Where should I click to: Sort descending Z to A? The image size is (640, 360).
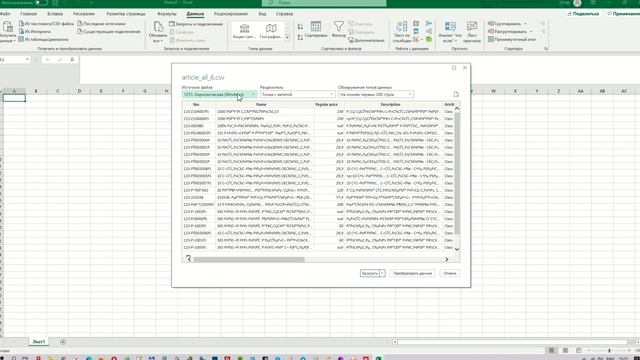pos(300,37)
